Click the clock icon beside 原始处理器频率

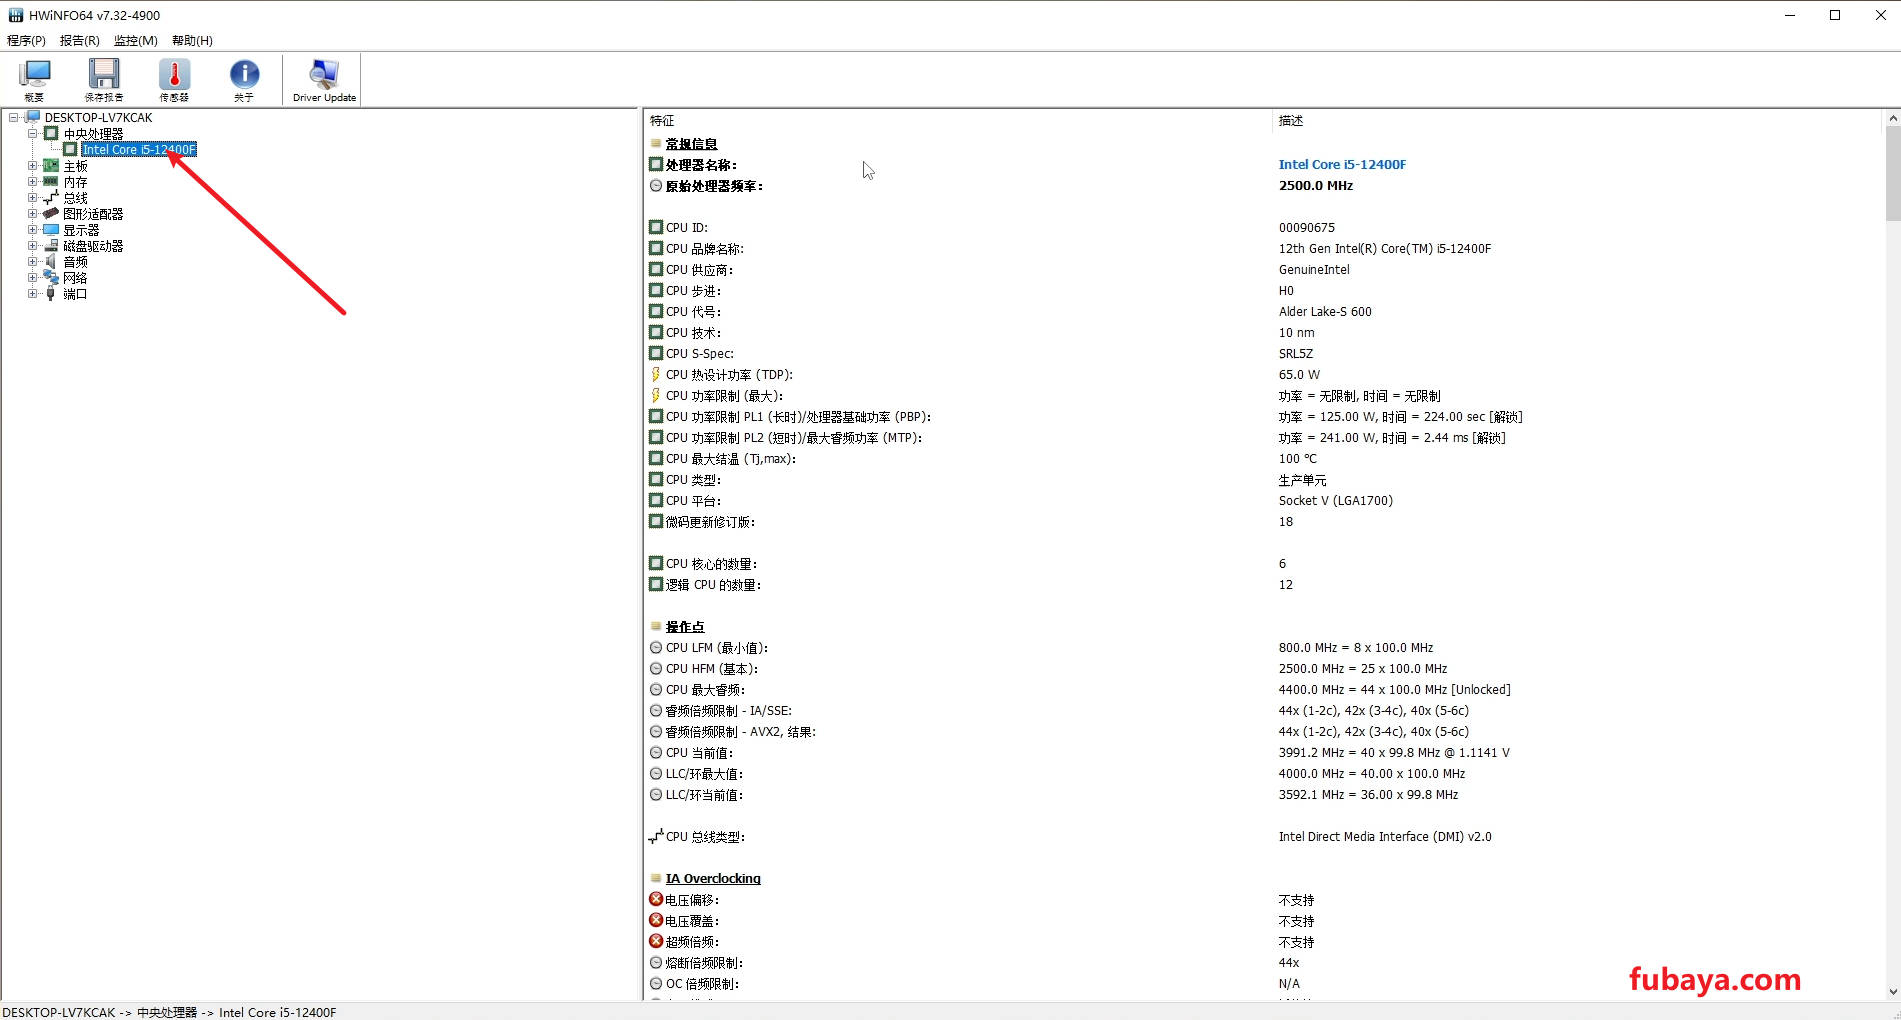click(656, 186)
